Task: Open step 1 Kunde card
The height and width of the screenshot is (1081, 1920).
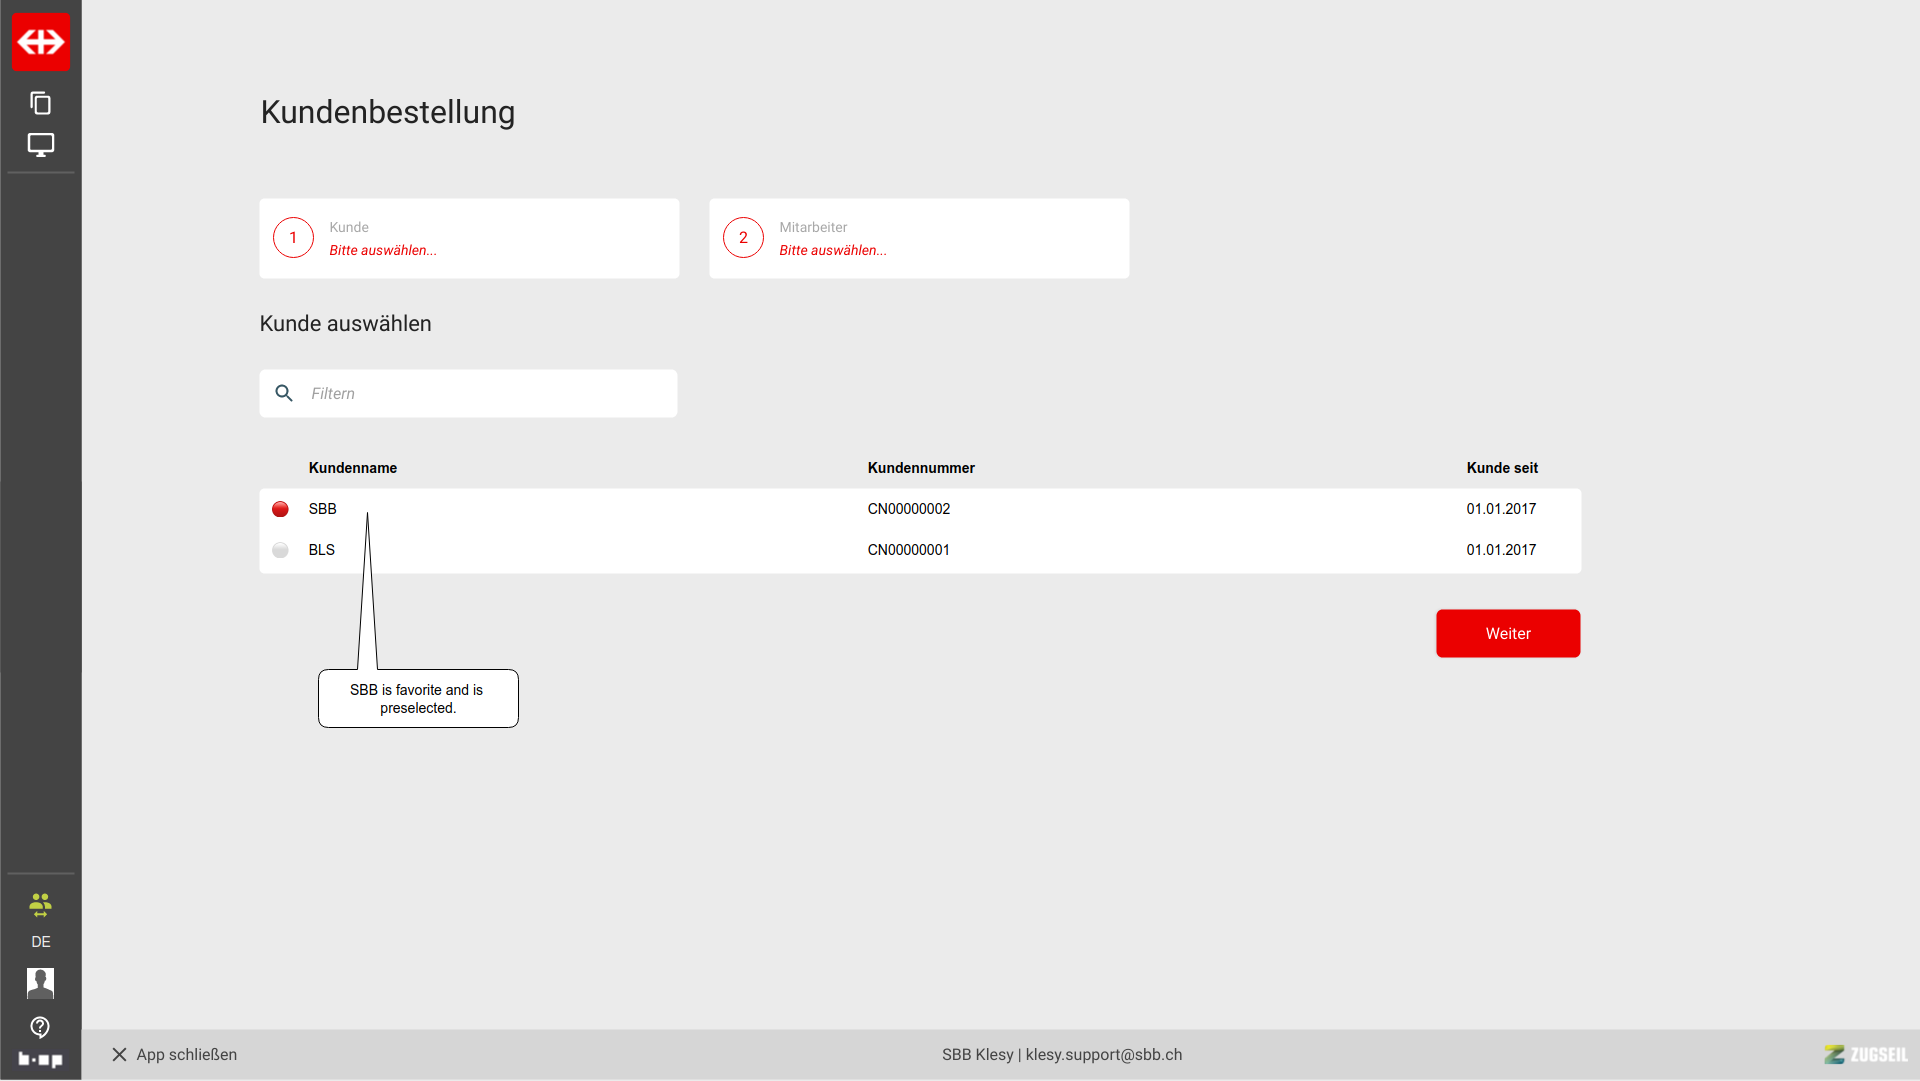Action: 469,238
